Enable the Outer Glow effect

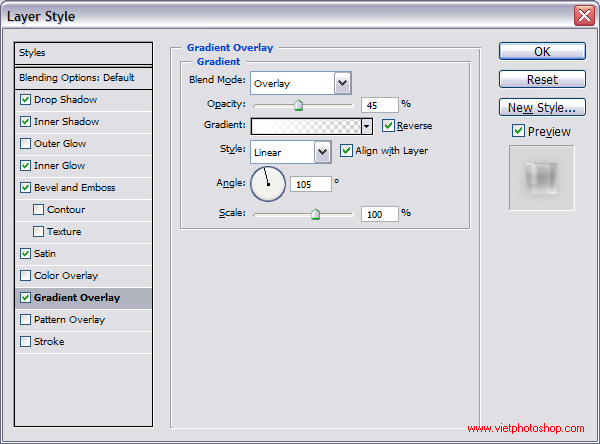coord(25,144)
